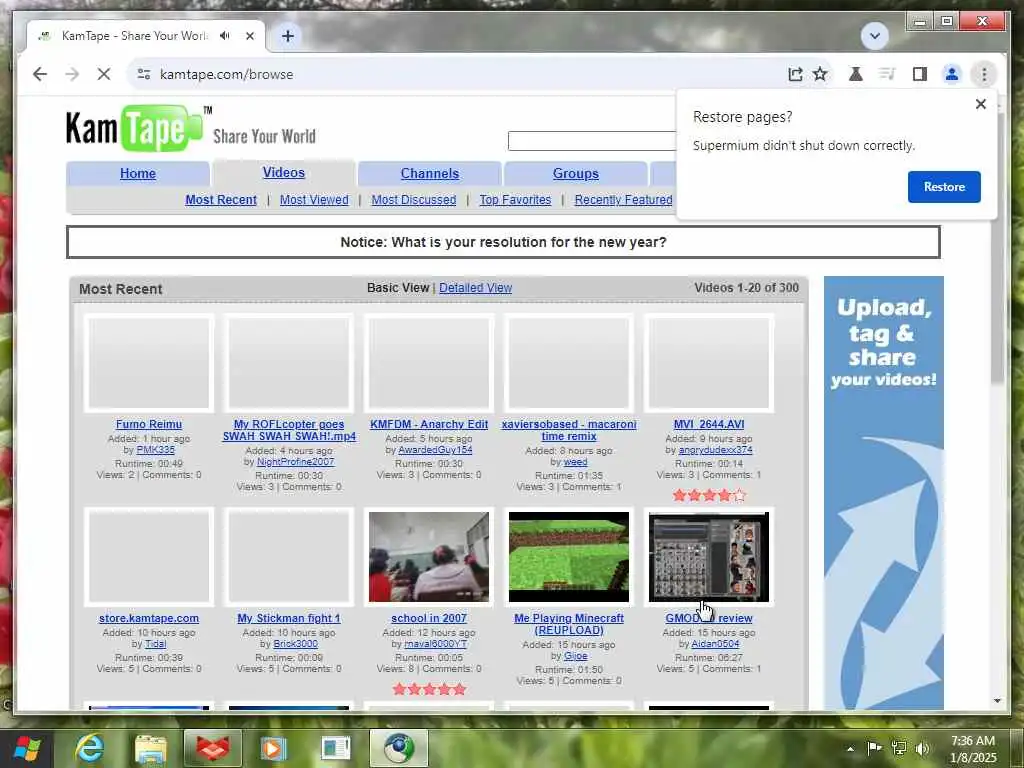Open volume control in system tray
The height and width of the screenshot is (768, 1024).
922,748
